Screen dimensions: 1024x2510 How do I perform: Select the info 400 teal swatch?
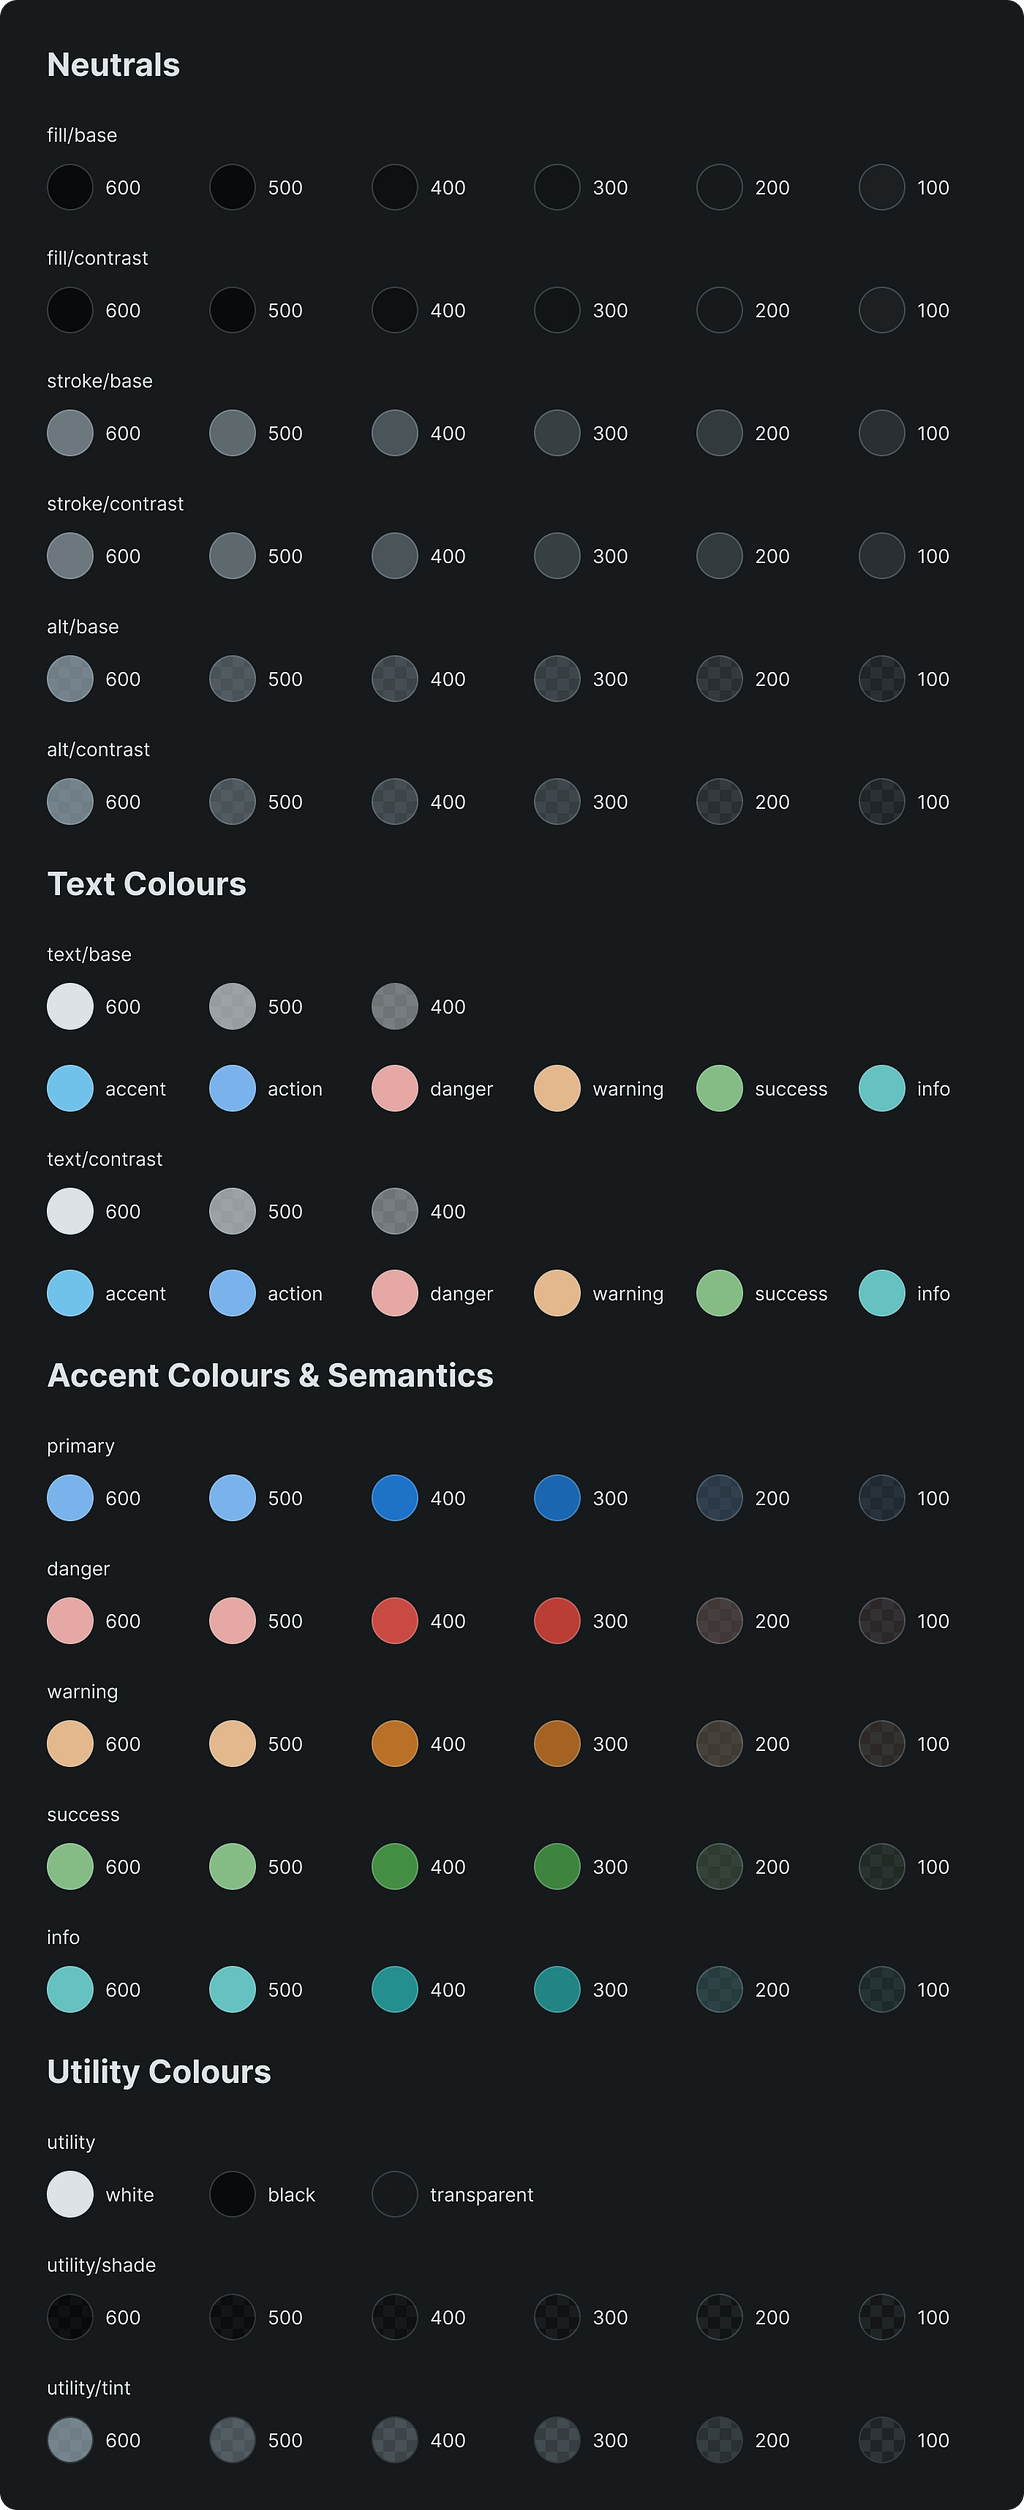pos(394,1990)
